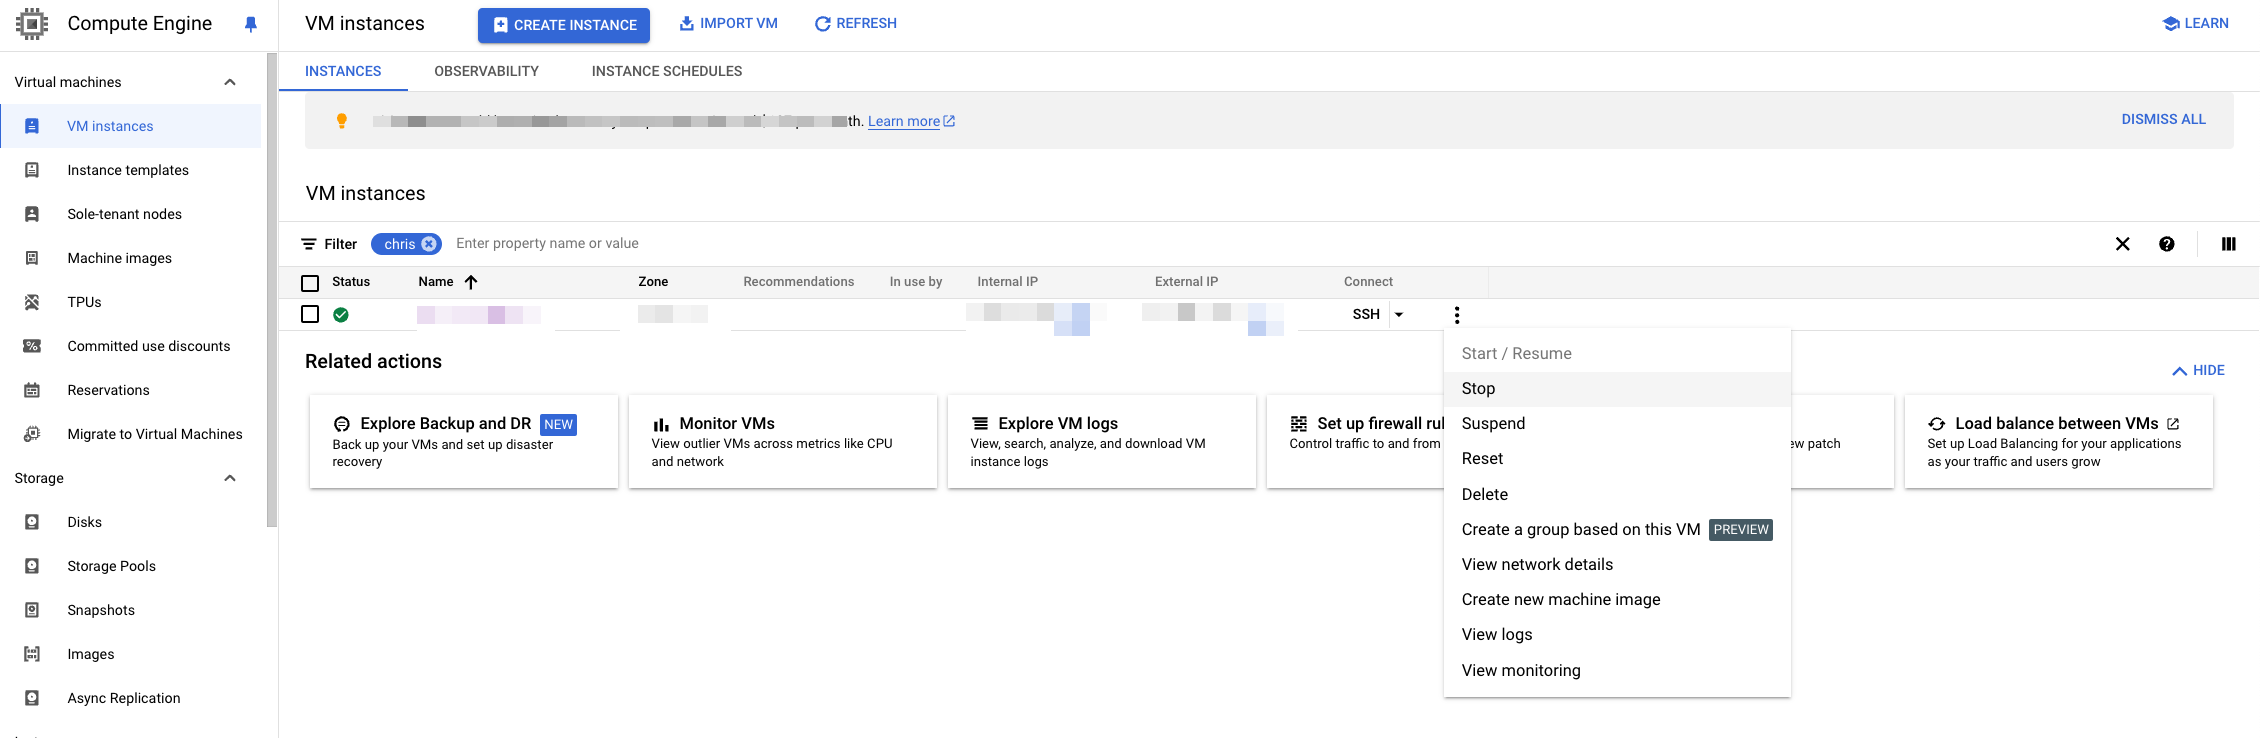The height and width of the screenshot is (738, 2260).
Task: Click the Storage Pools icon
Action: pos(32,566)
